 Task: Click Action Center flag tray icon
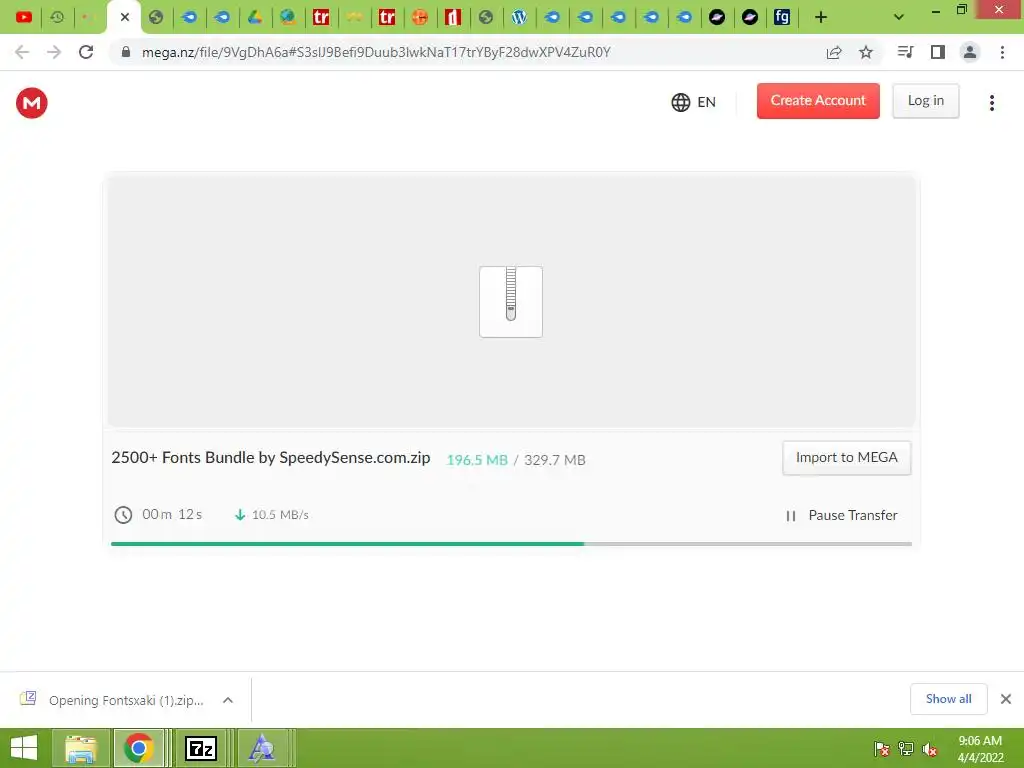(882, 748)
